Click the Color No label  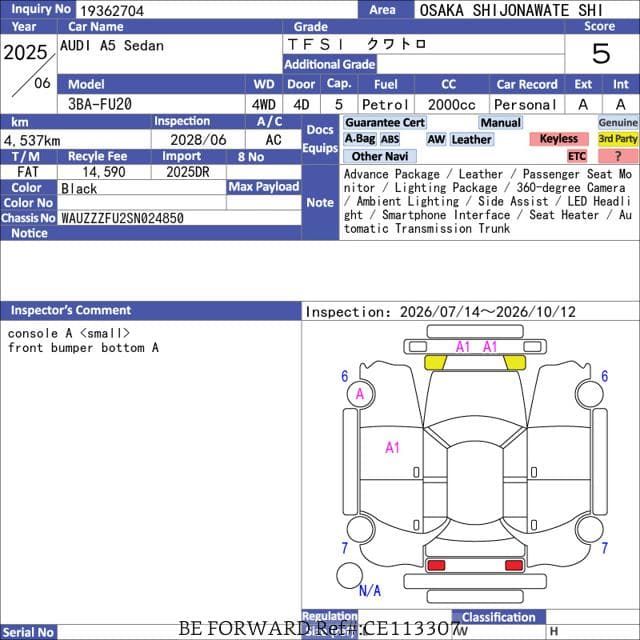coord(28,203)
